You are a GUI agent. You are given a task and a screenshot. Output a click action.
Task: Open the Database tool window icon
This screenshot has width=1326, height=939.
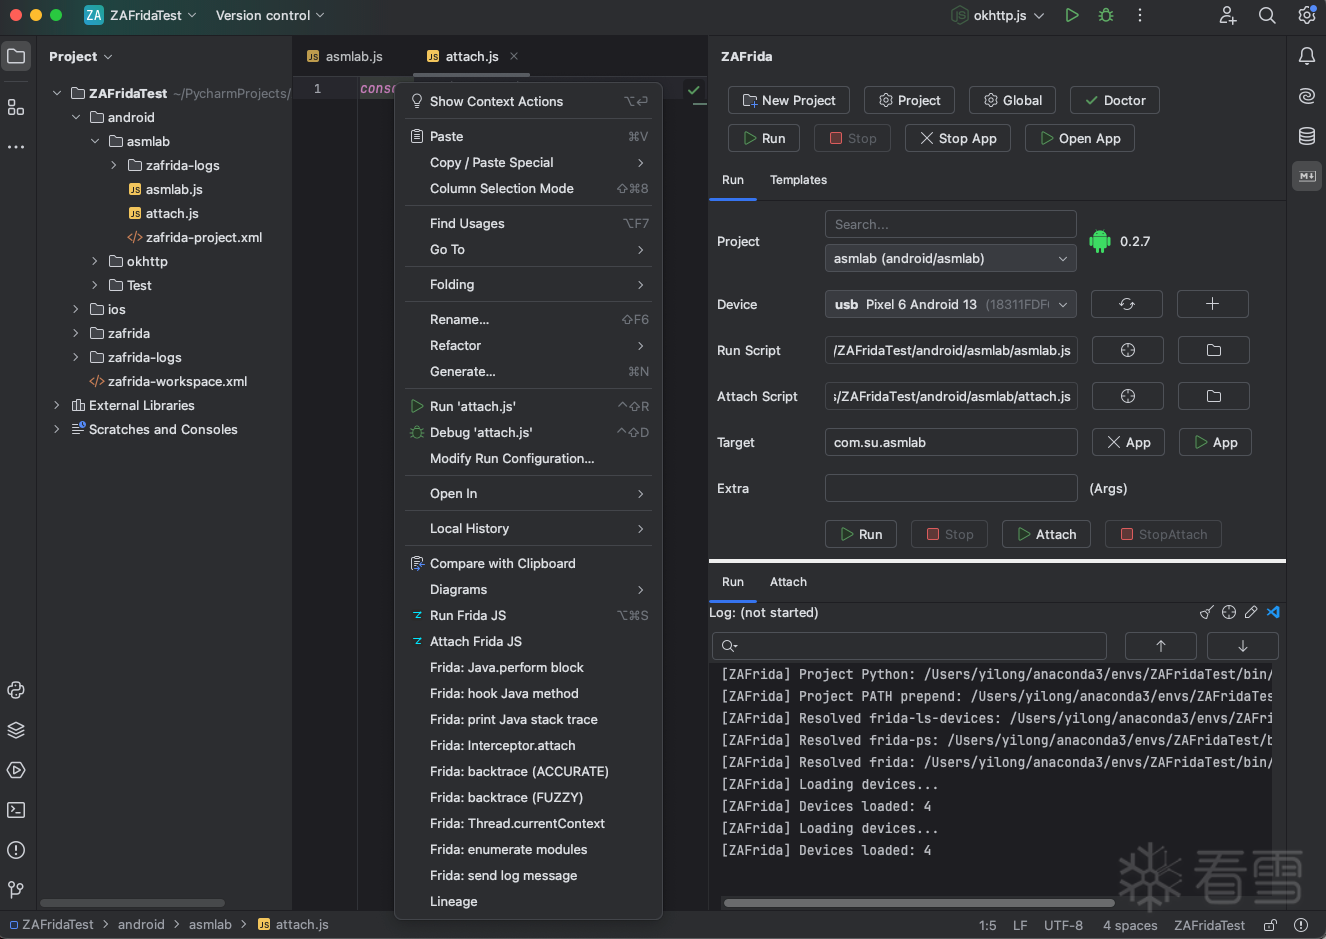click(x=1306, y=136)
